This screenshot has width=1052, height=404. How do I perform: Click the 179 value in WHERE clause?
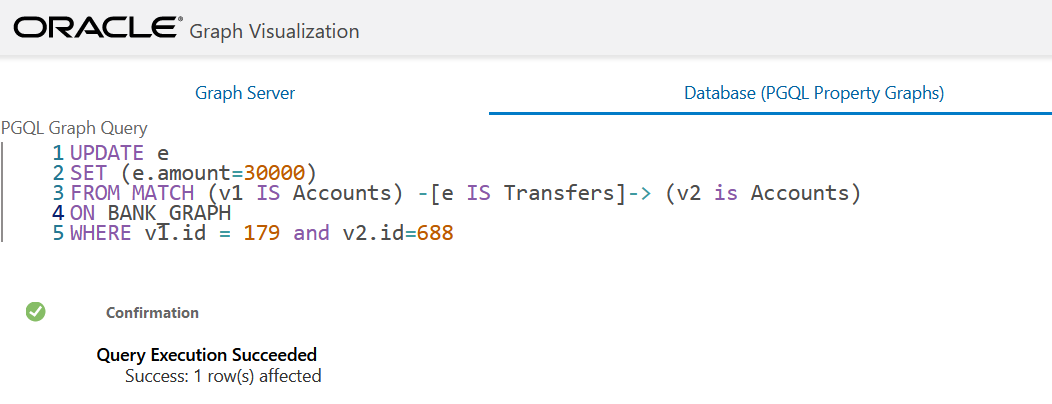262,234
